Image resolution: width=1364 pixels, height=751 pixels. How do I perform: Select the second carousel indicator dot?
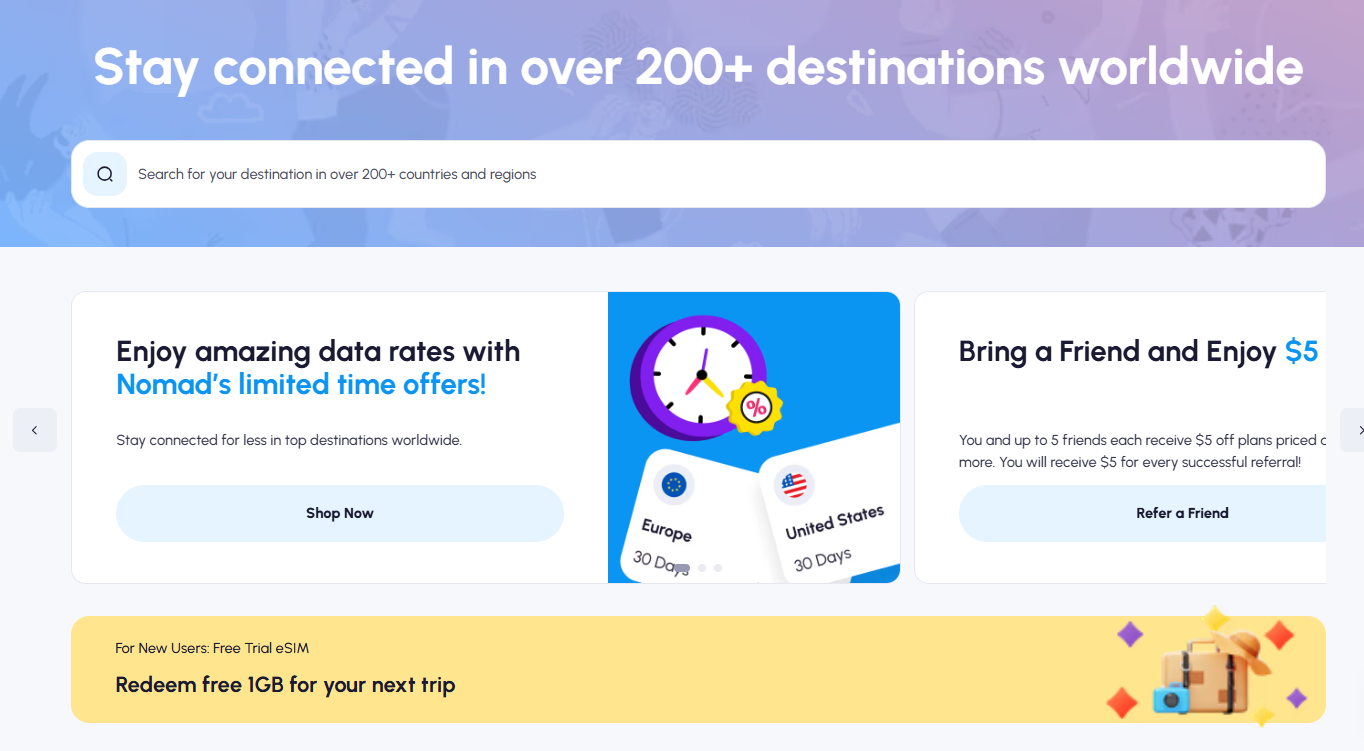tap(702, 568)
